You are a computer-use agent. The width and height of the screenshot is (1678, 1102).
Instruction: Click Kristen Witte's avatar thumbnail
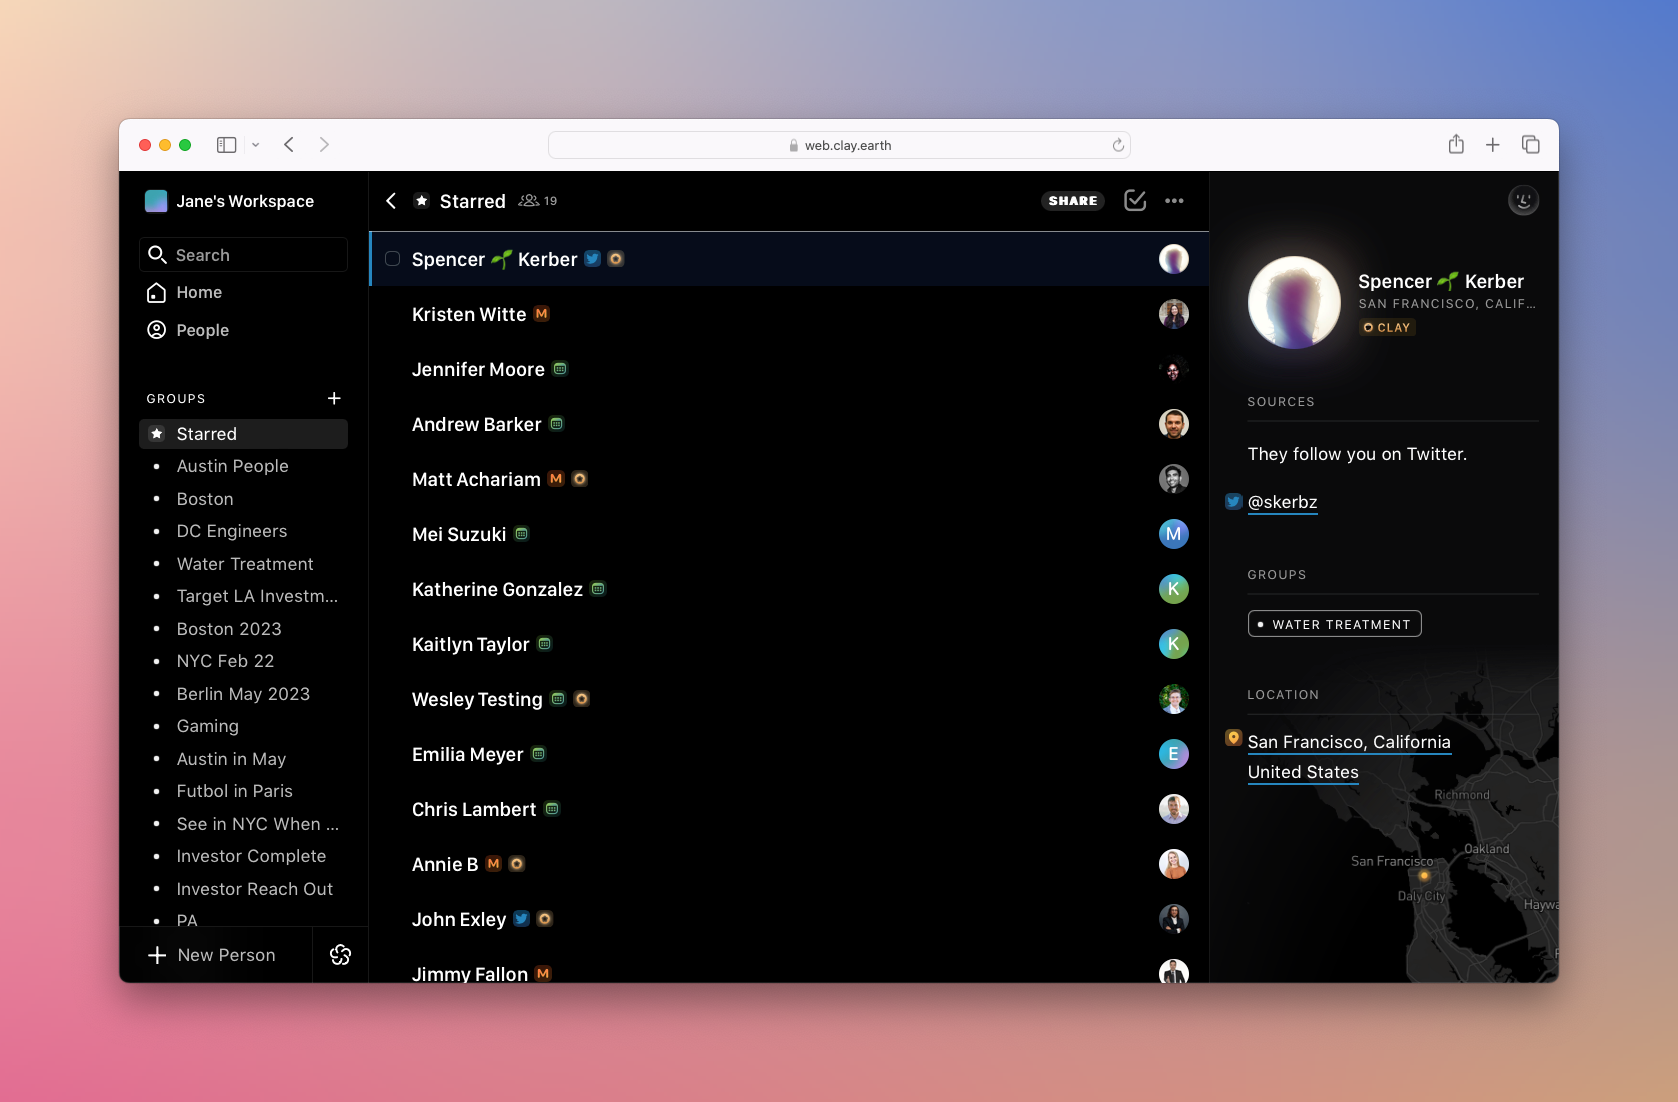click(x=1173, y=314)
